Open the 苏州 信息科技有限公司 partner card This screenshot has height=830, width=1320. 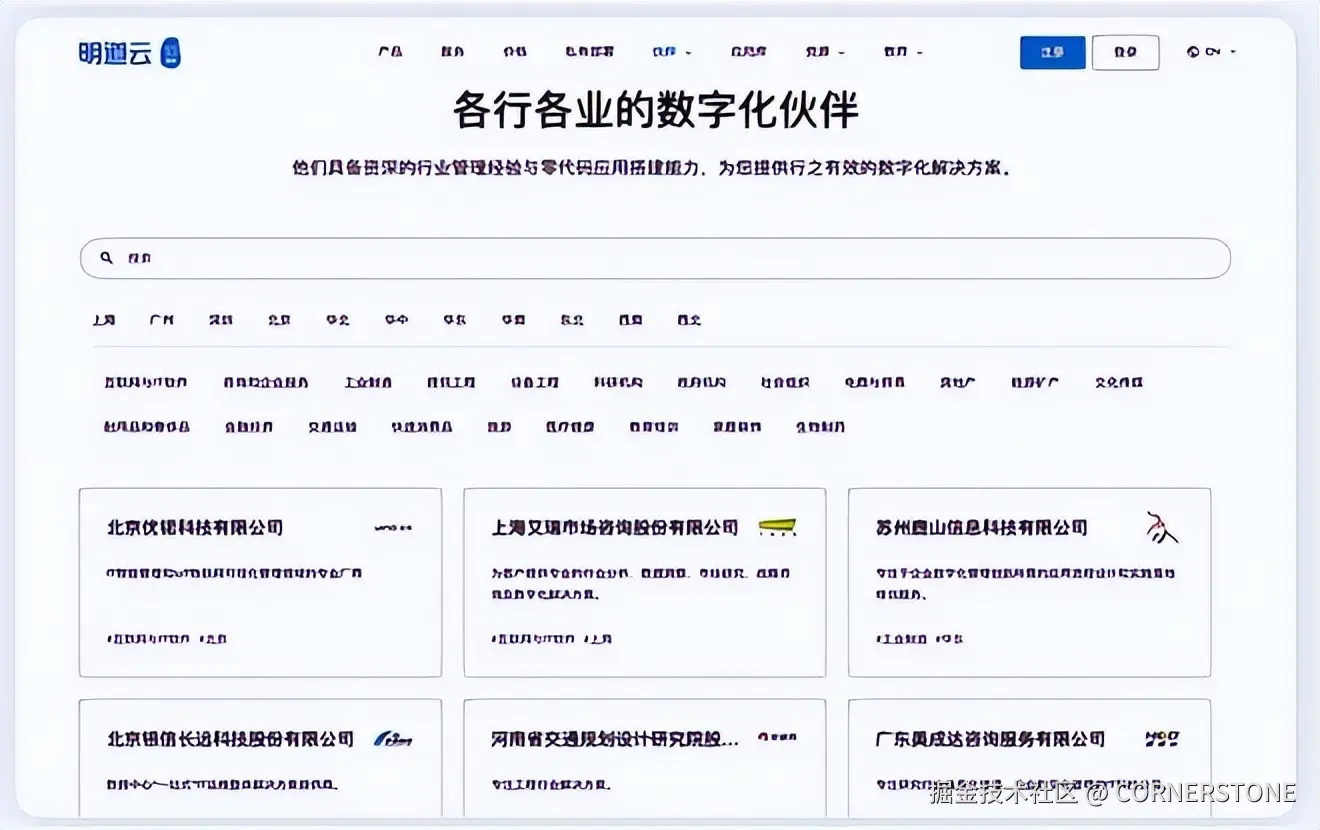coord(1029,582)
